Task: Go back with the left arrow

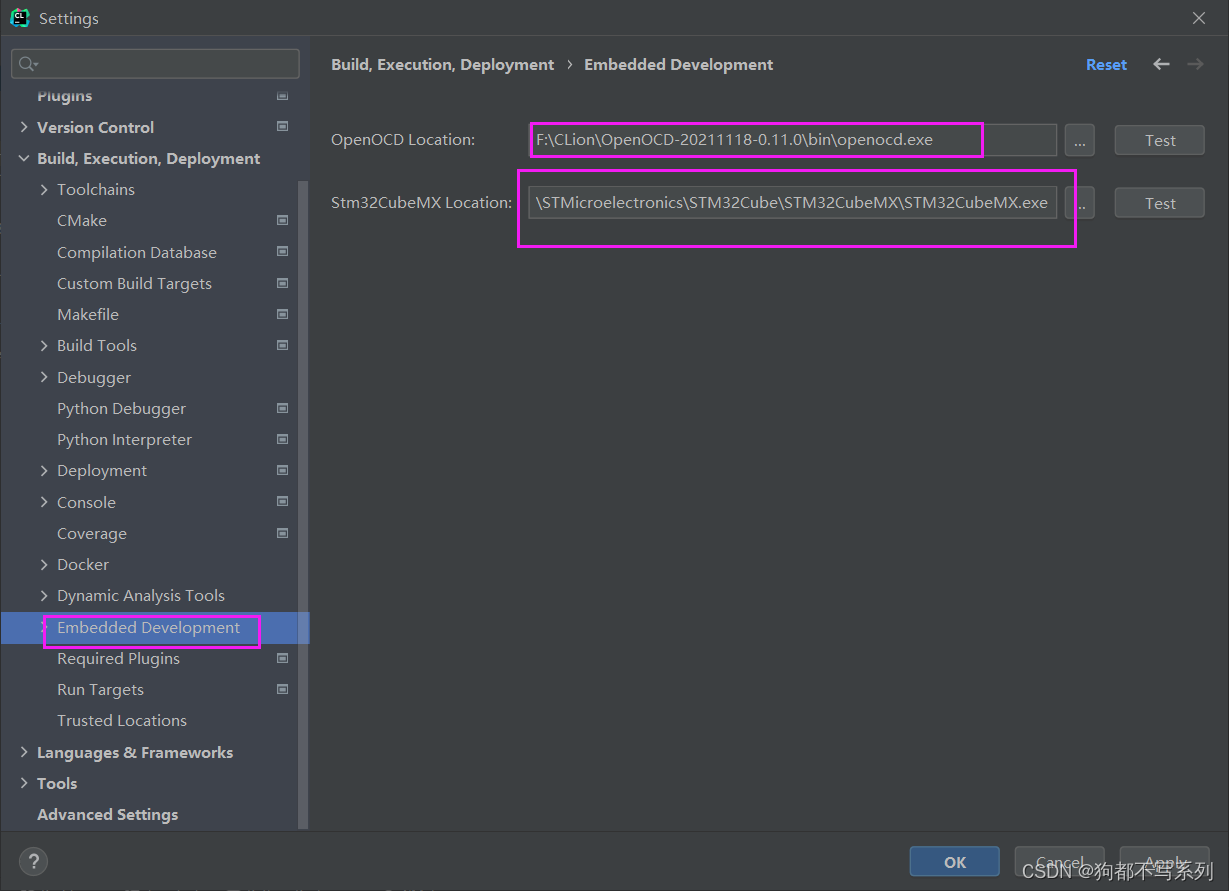Action: pyautogui.click(x=1161, y=64)
